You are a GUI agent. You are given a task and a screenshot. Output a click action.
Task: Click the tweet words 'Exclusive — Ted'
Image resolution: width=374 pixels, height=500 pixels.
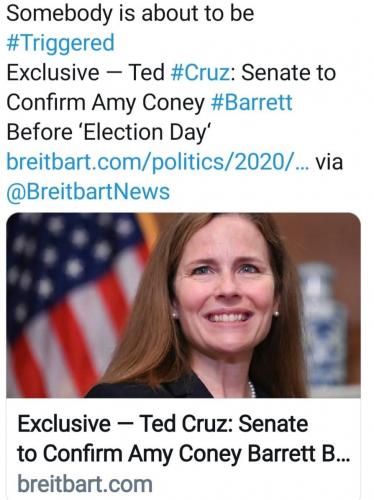[86, 73]
